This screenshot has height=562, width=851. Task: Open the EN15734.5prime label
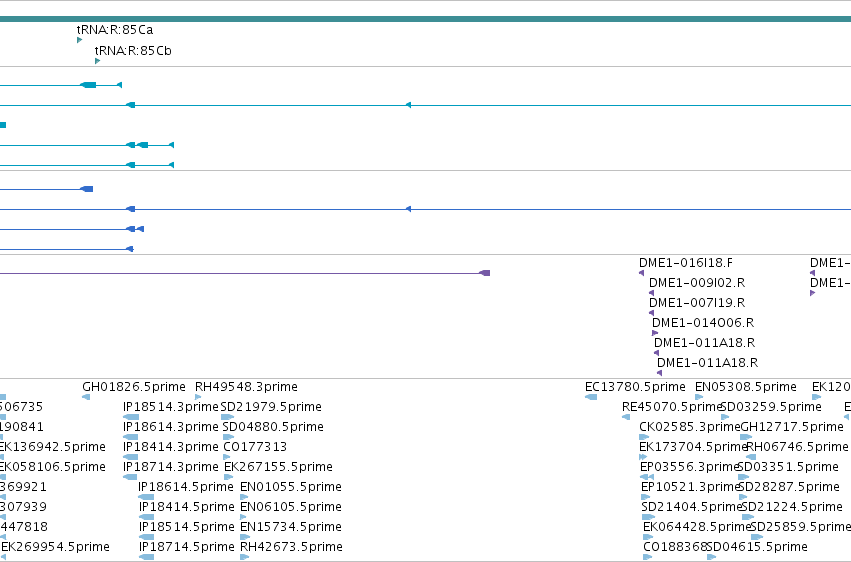291,527
